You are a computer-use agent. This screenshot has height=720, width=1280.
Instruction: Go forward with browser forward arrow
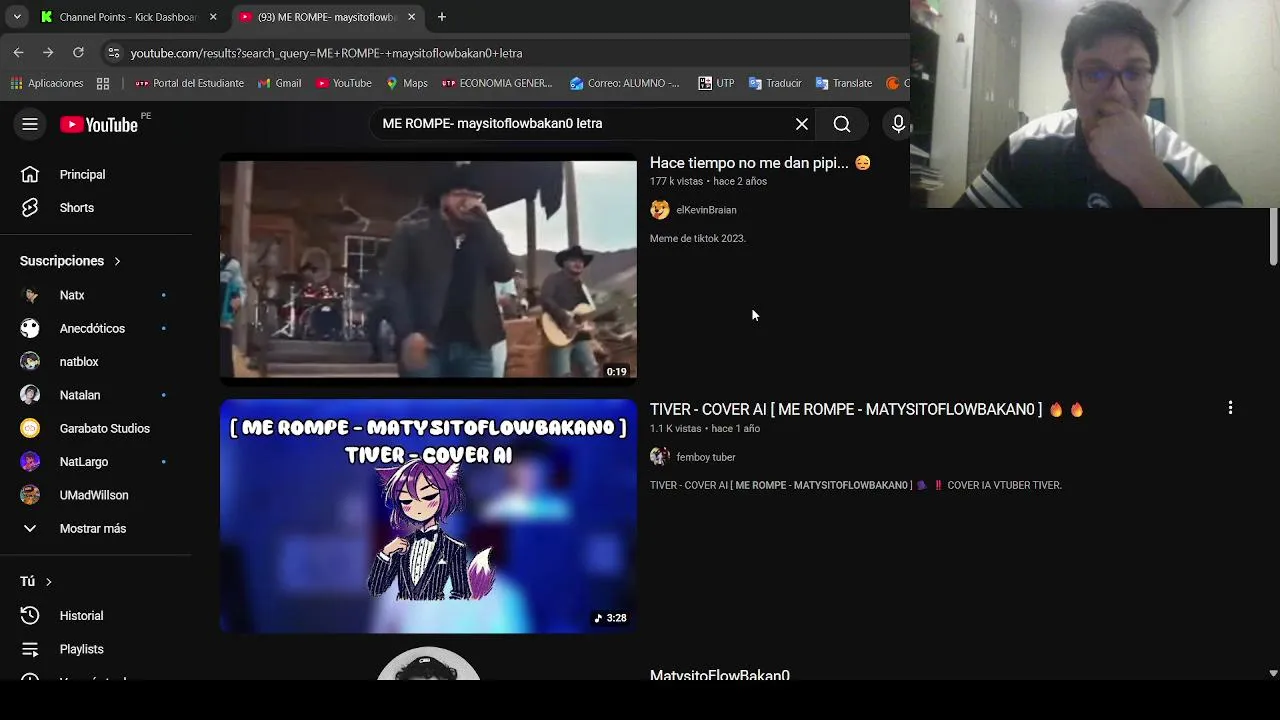(48, 53)
